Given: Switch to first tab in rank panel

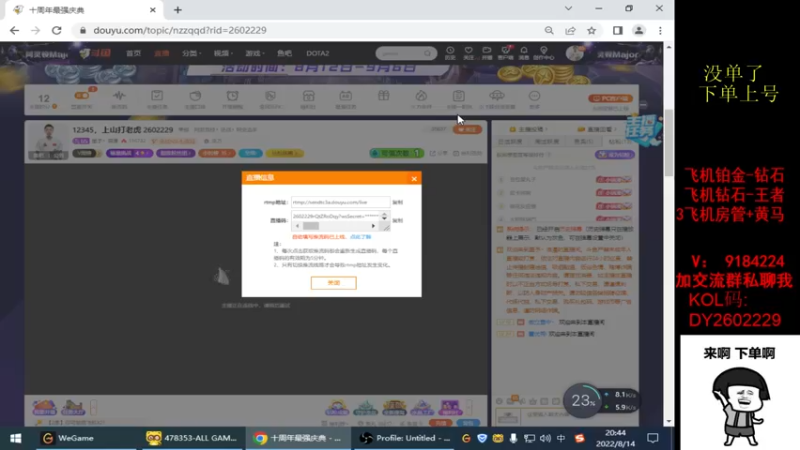Looking at the screenshot, I should tap(510, 141).
